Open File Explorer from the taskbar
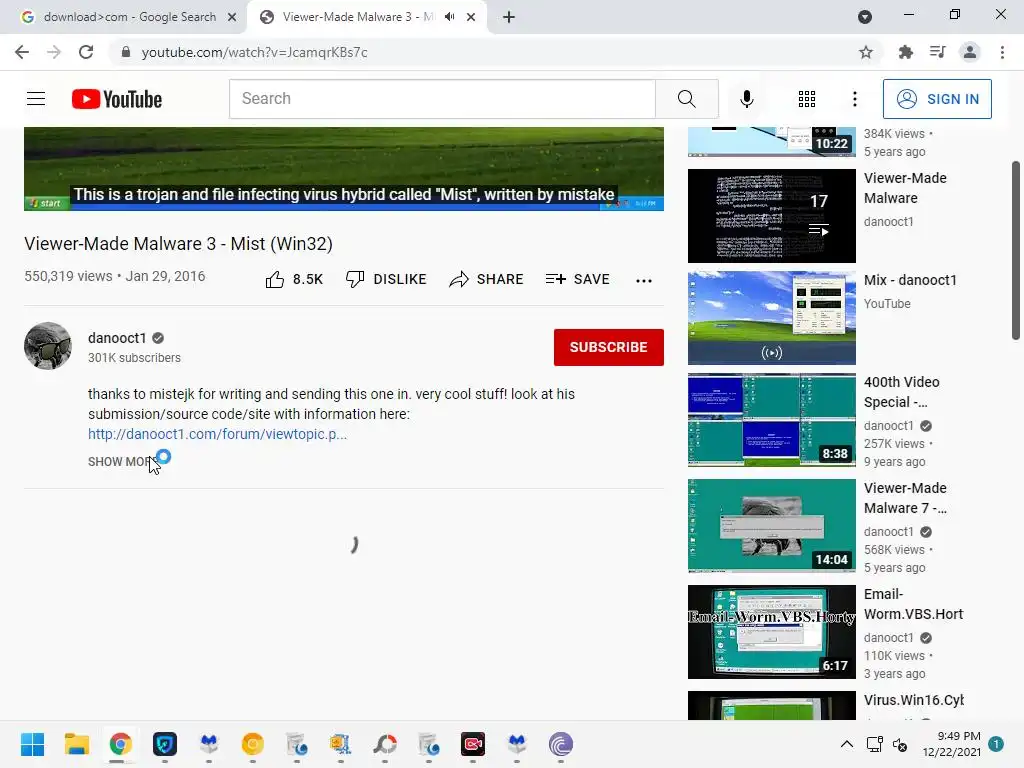 coord(76,744)
